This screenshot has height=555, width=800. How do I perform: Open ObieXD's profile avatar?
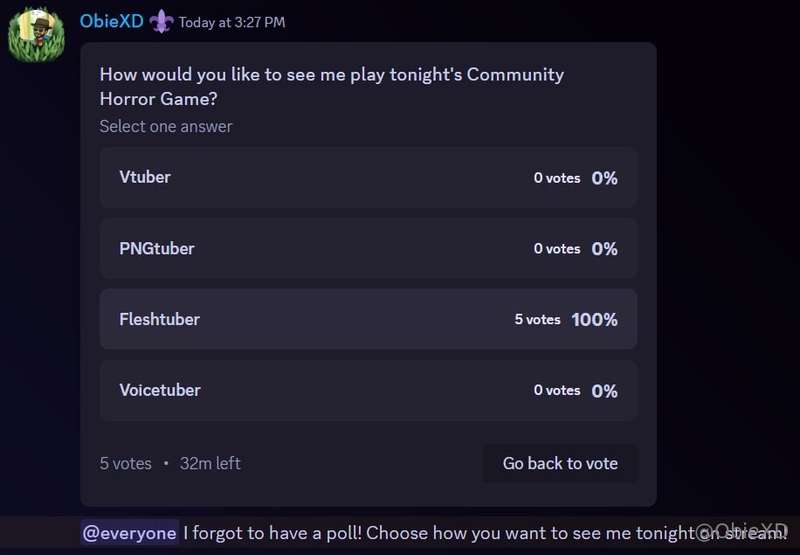[36, 35]
